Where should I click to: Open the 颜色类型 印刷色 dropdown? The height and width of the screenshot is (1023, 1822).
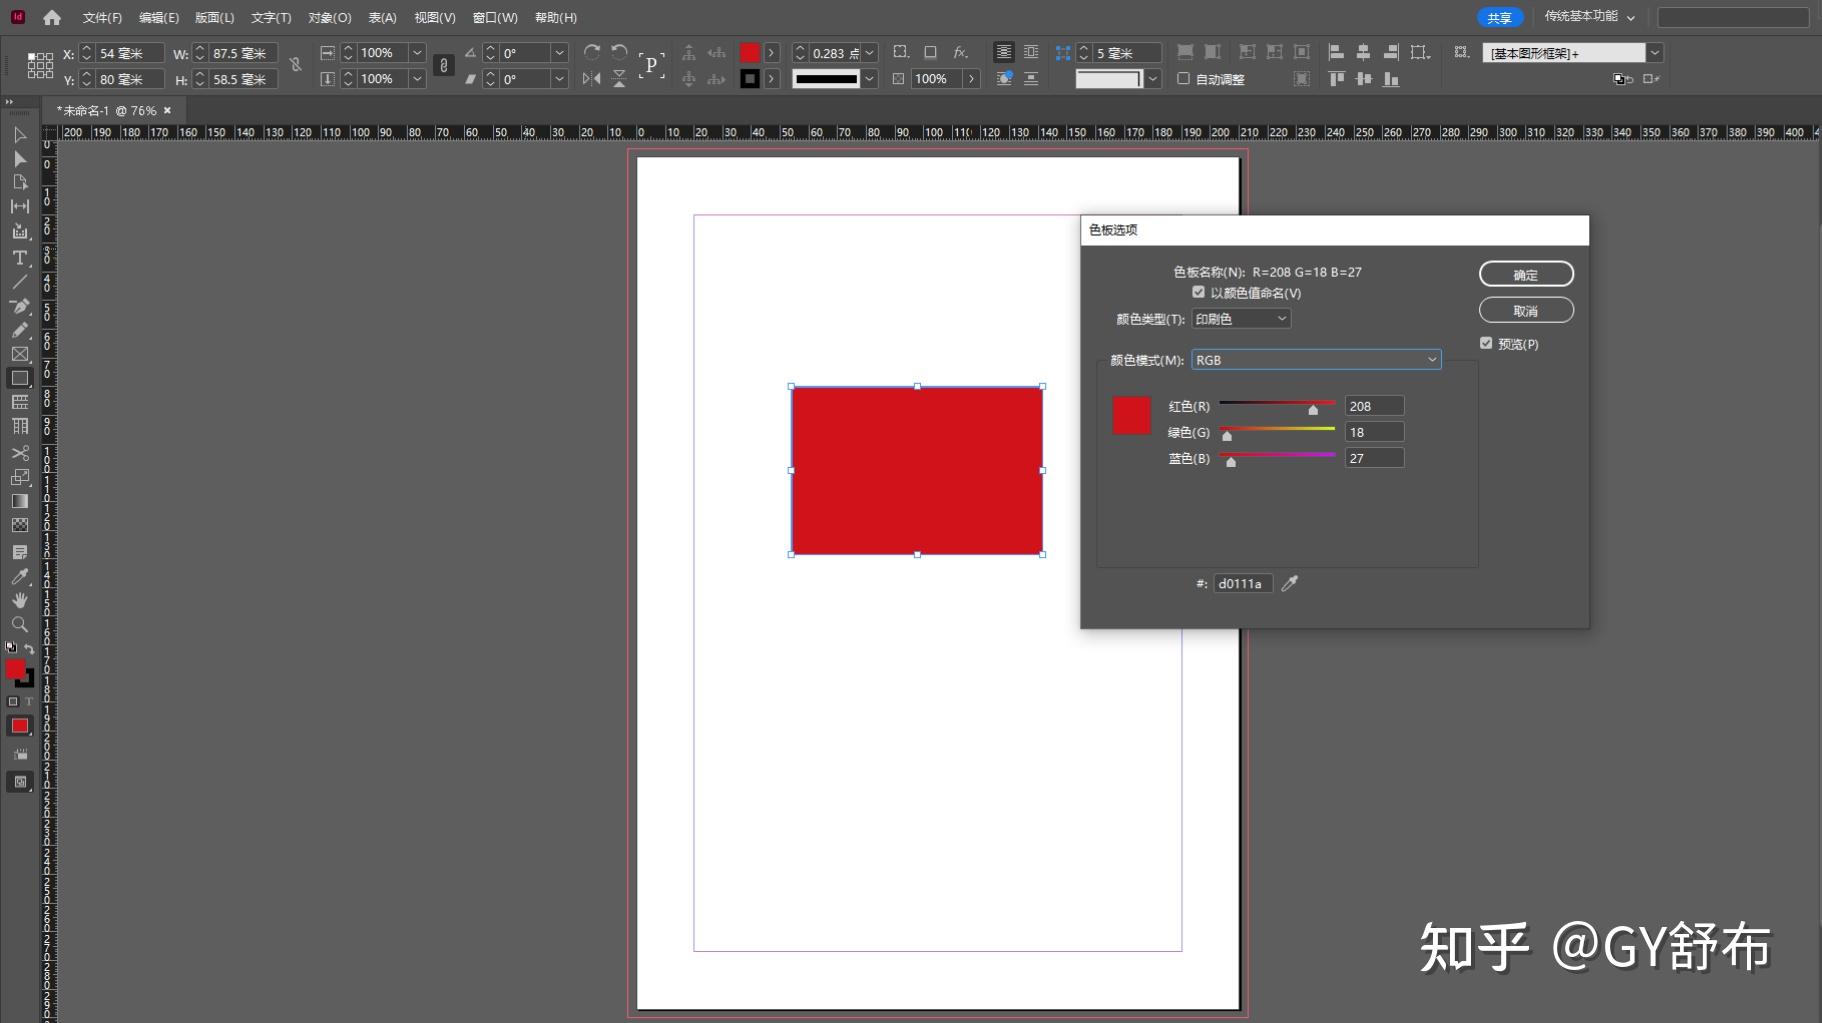(x=1240, y=318)
